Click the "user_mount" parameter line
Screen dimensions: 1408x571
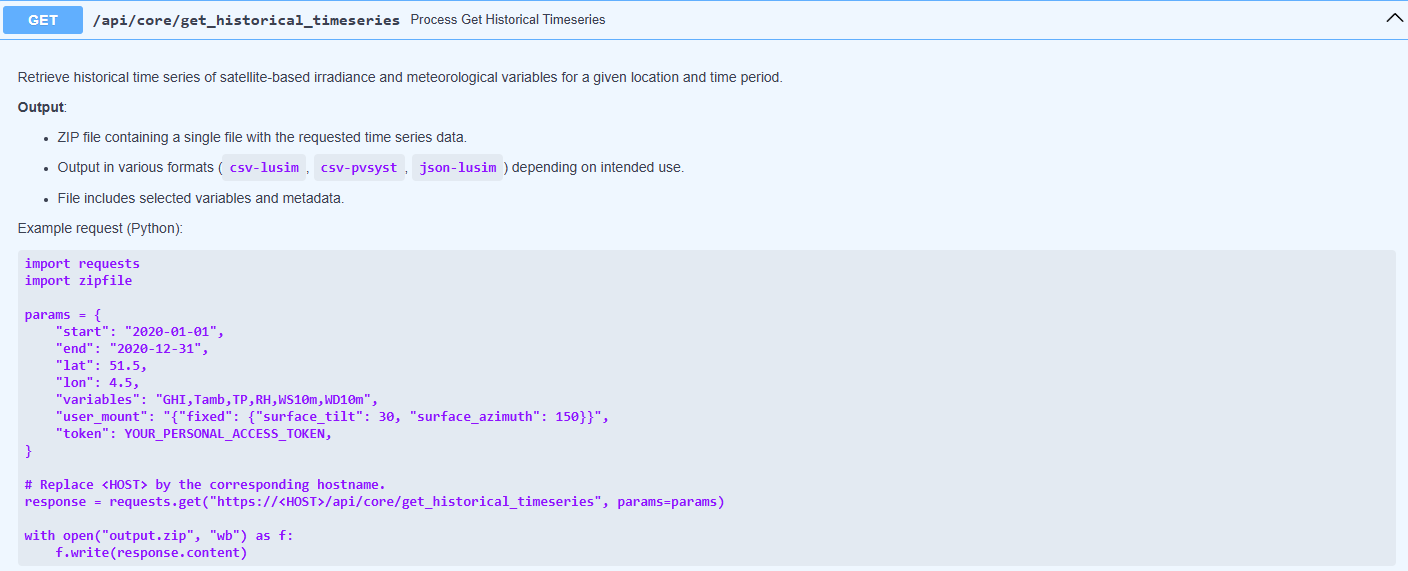coord(332,417)
